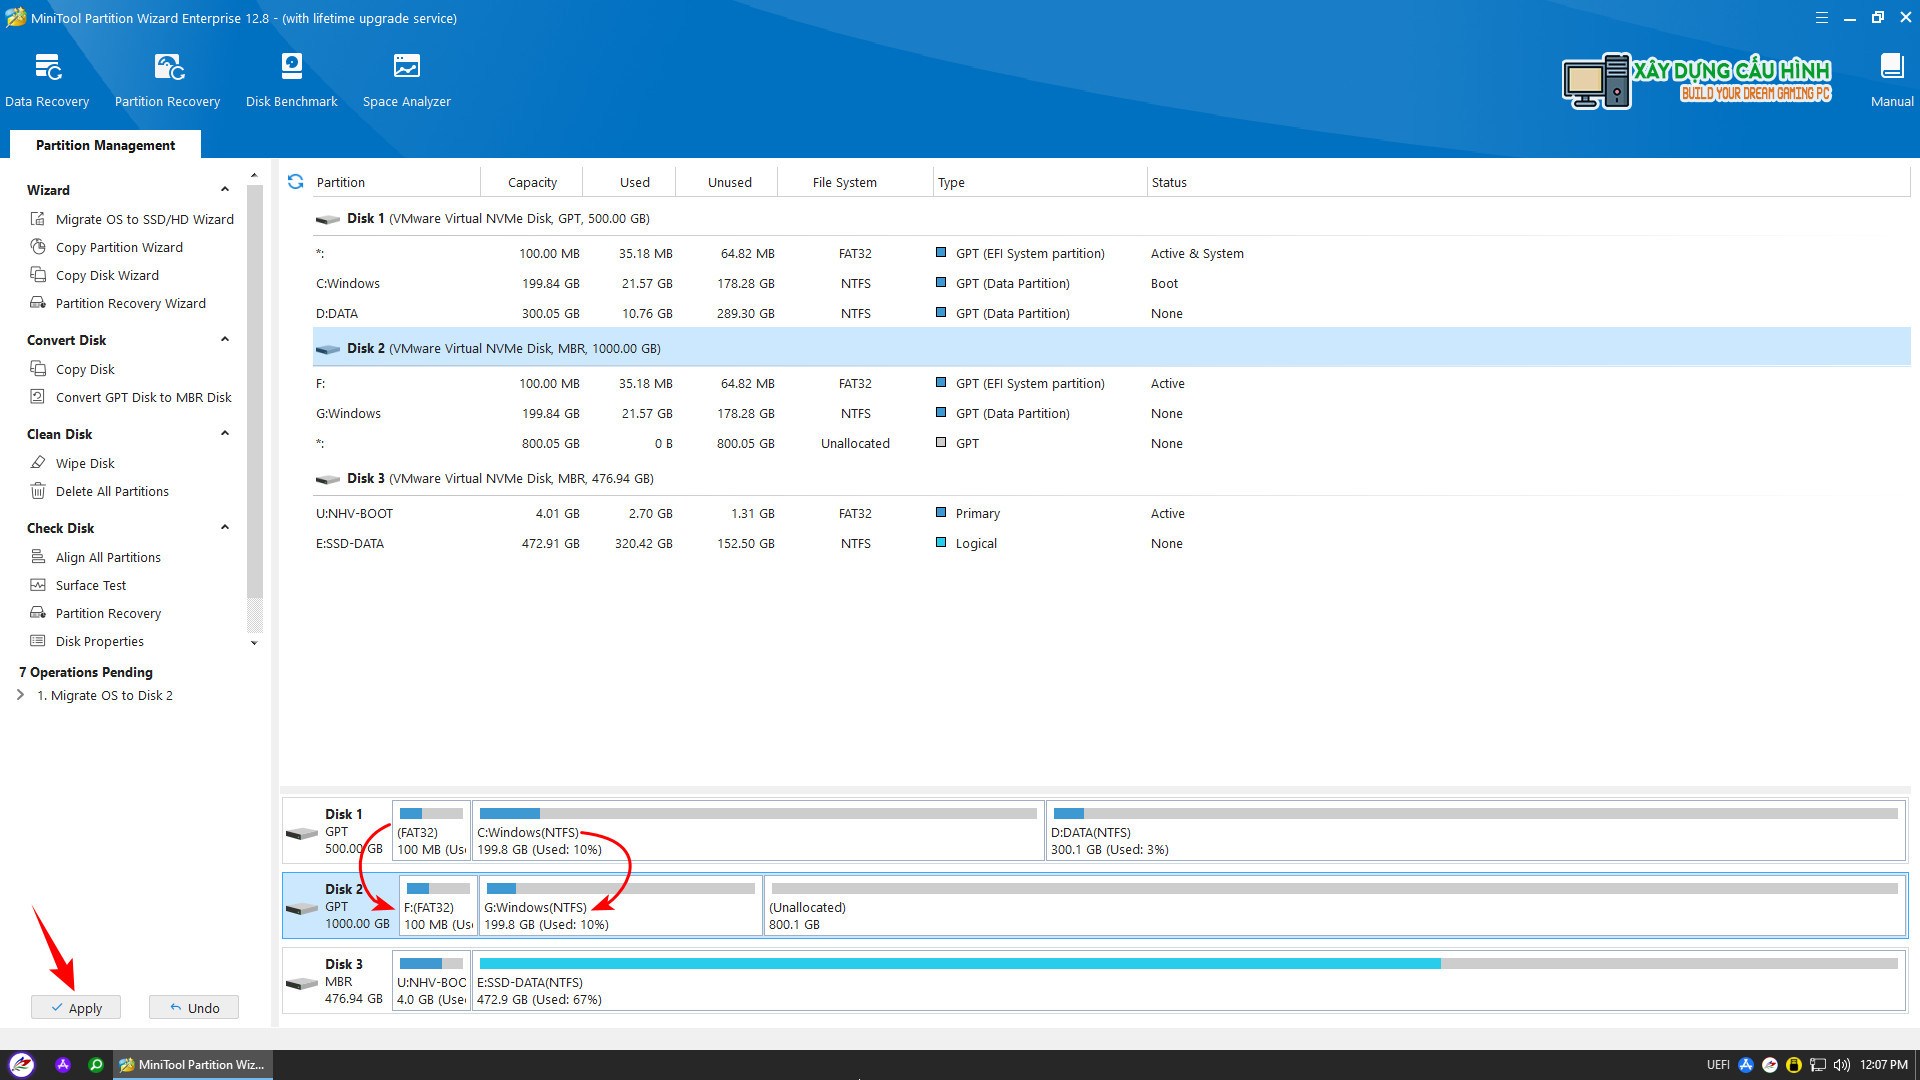
Task: Switch to the Partition Management tab
Action: [x=105, y=145]
